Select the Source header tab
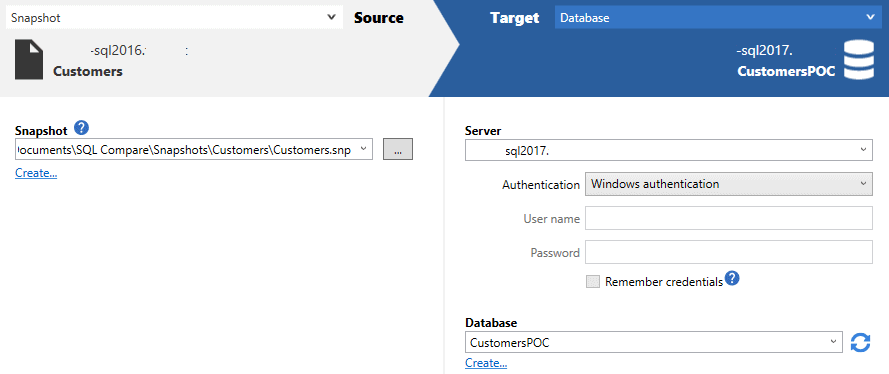This screenshot has width=889, height=374. (379, 18)
